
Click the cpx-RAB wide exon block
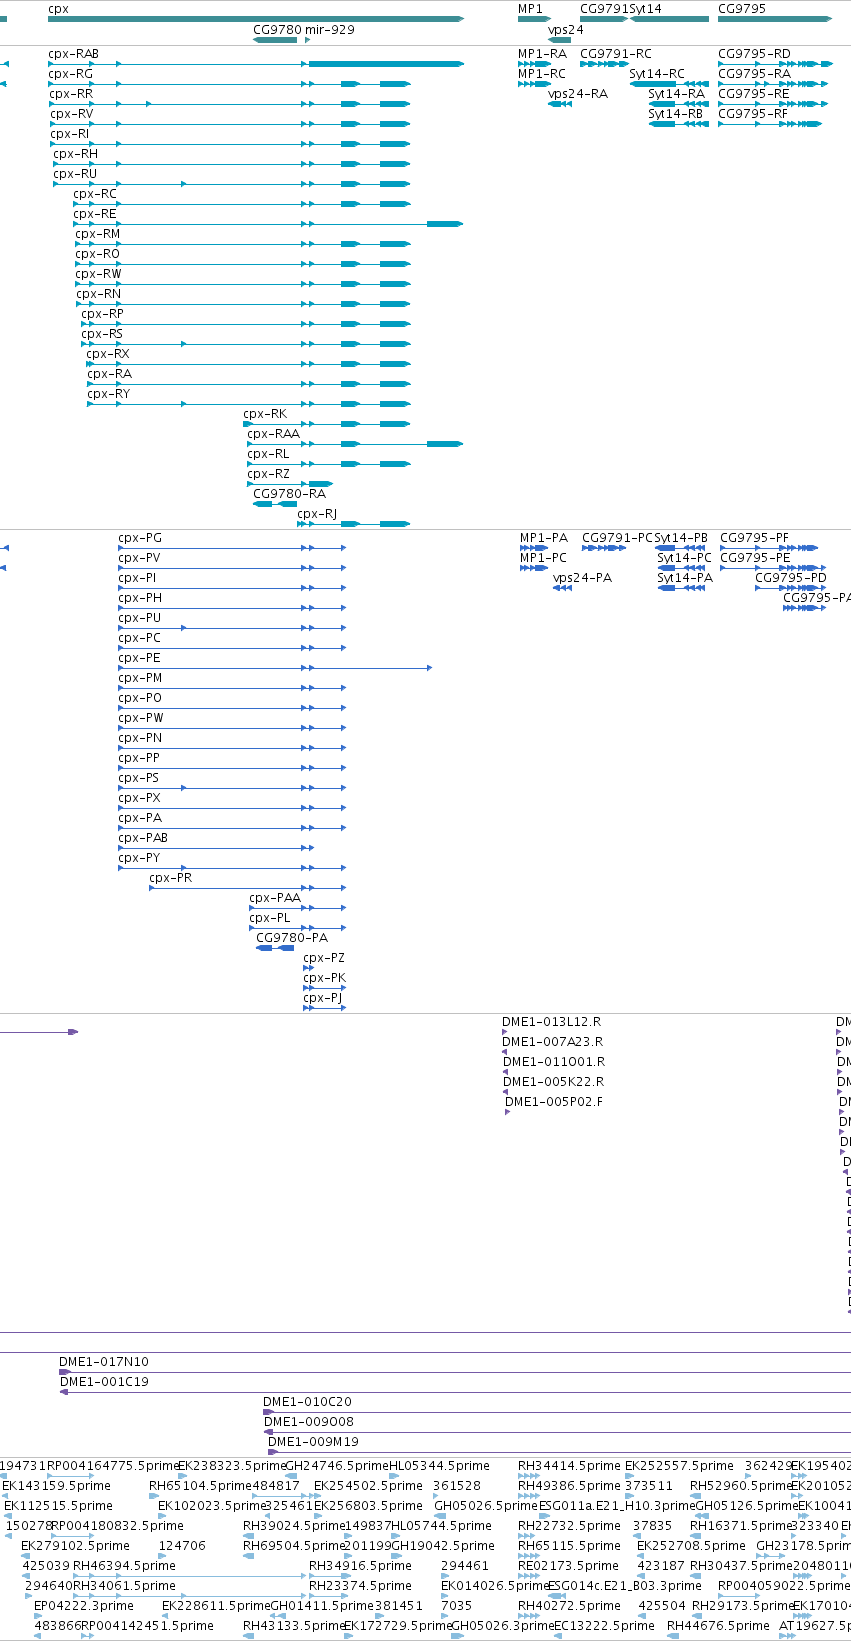coord(386,64)
